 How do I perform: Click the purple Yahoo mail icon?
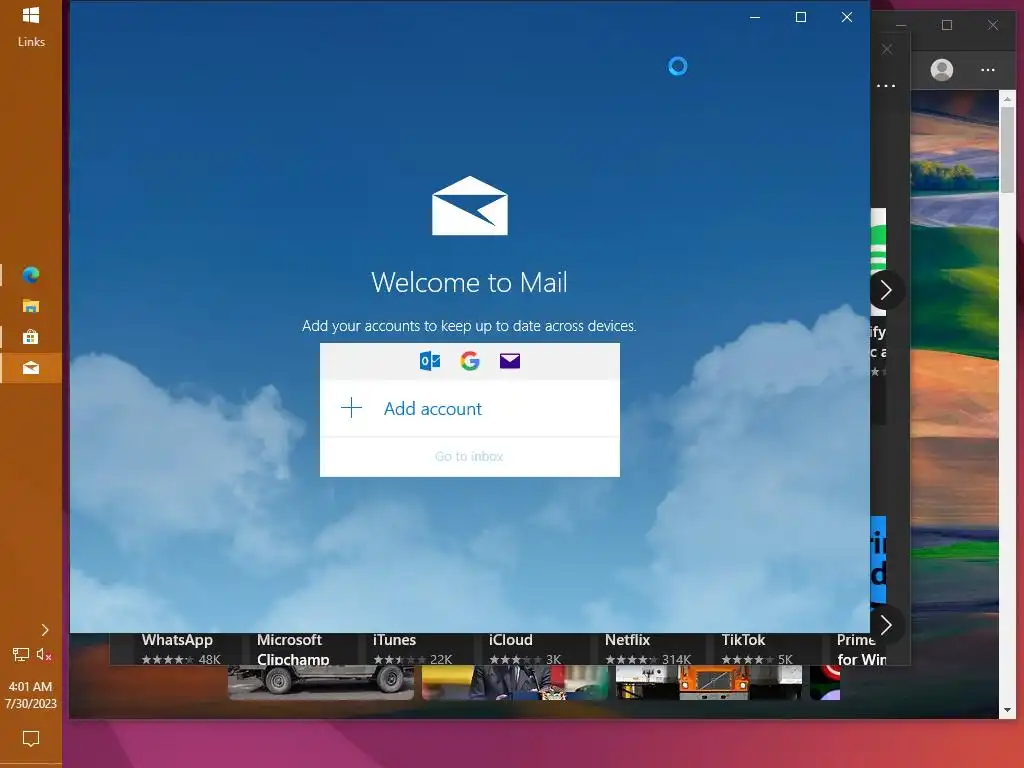point(510,360)
